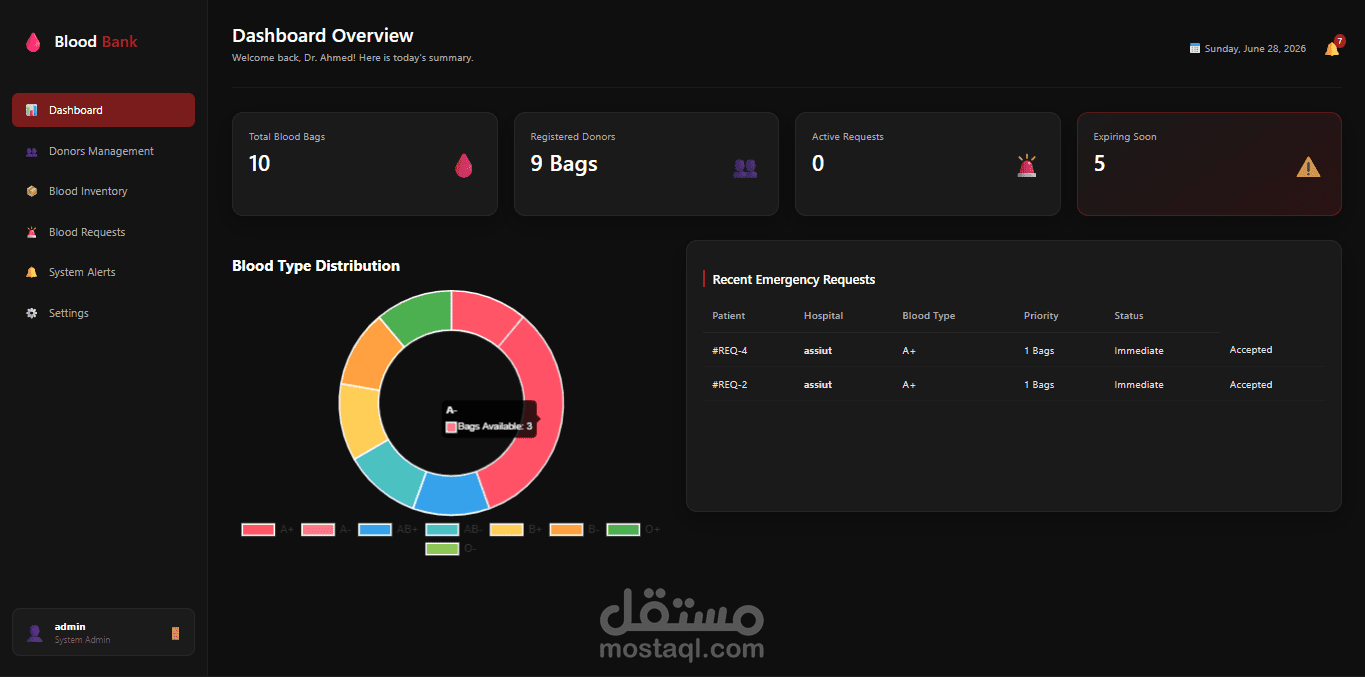Toggle AB+ legend item in chart

coord(388,529)
